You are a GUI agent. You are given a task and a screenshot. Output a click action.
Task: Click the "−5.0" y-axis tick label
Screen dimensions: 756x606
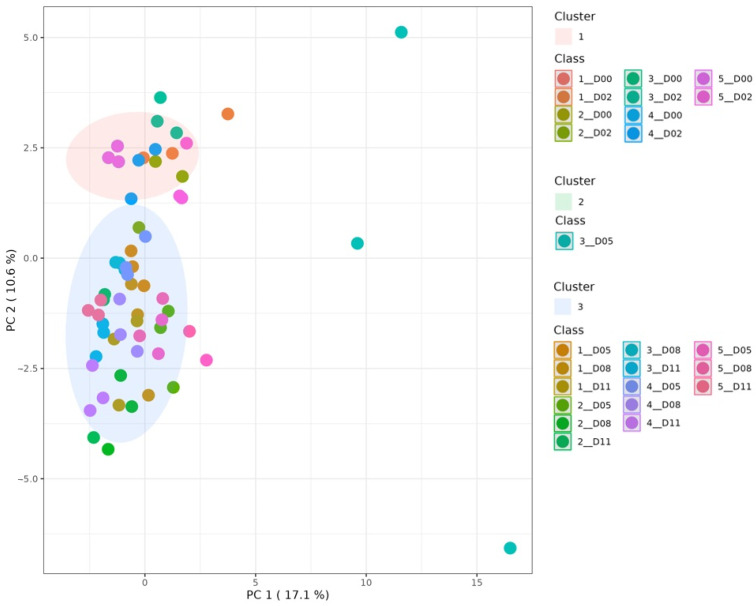tap(27, 479)
